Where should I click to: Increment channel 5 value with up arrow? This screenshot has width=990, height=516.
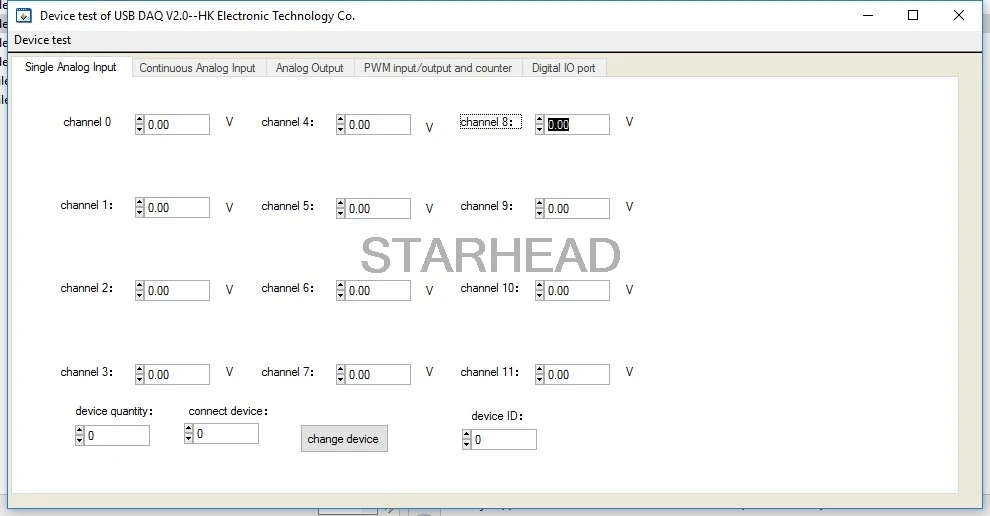point(340,203)
